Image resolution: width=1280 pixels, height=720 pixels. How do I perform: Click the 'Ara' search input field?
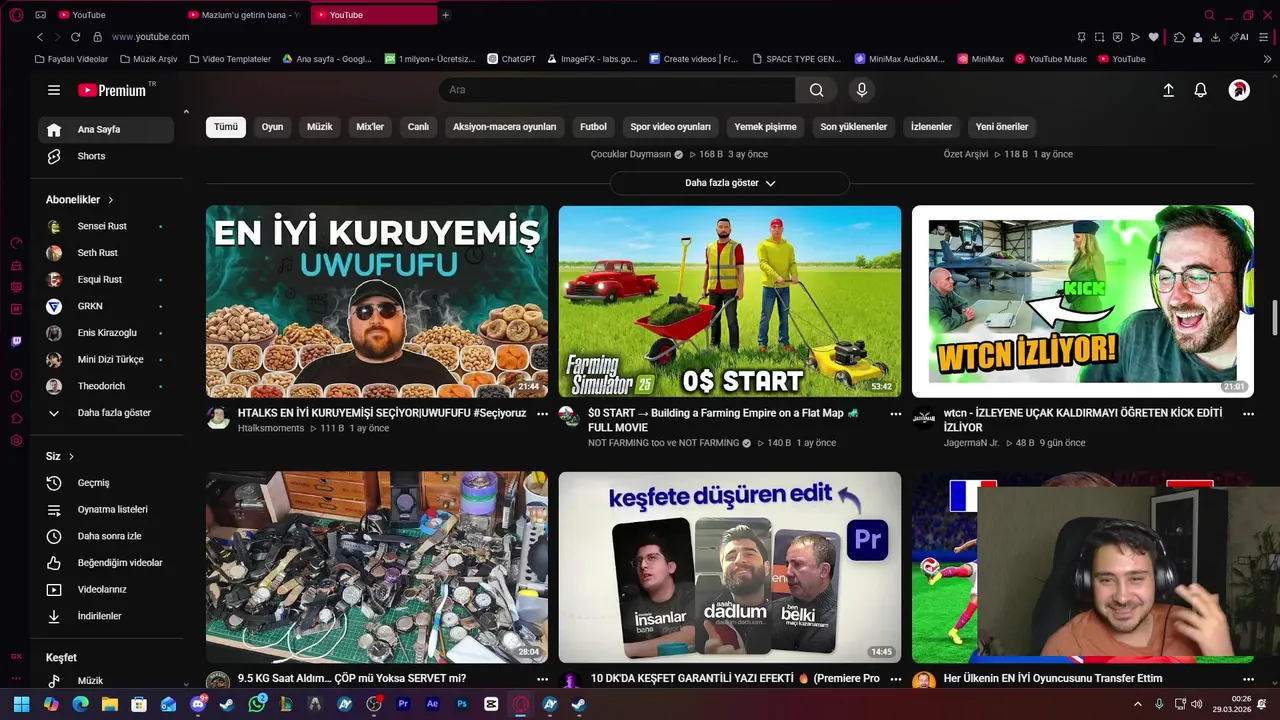point(617,90)
